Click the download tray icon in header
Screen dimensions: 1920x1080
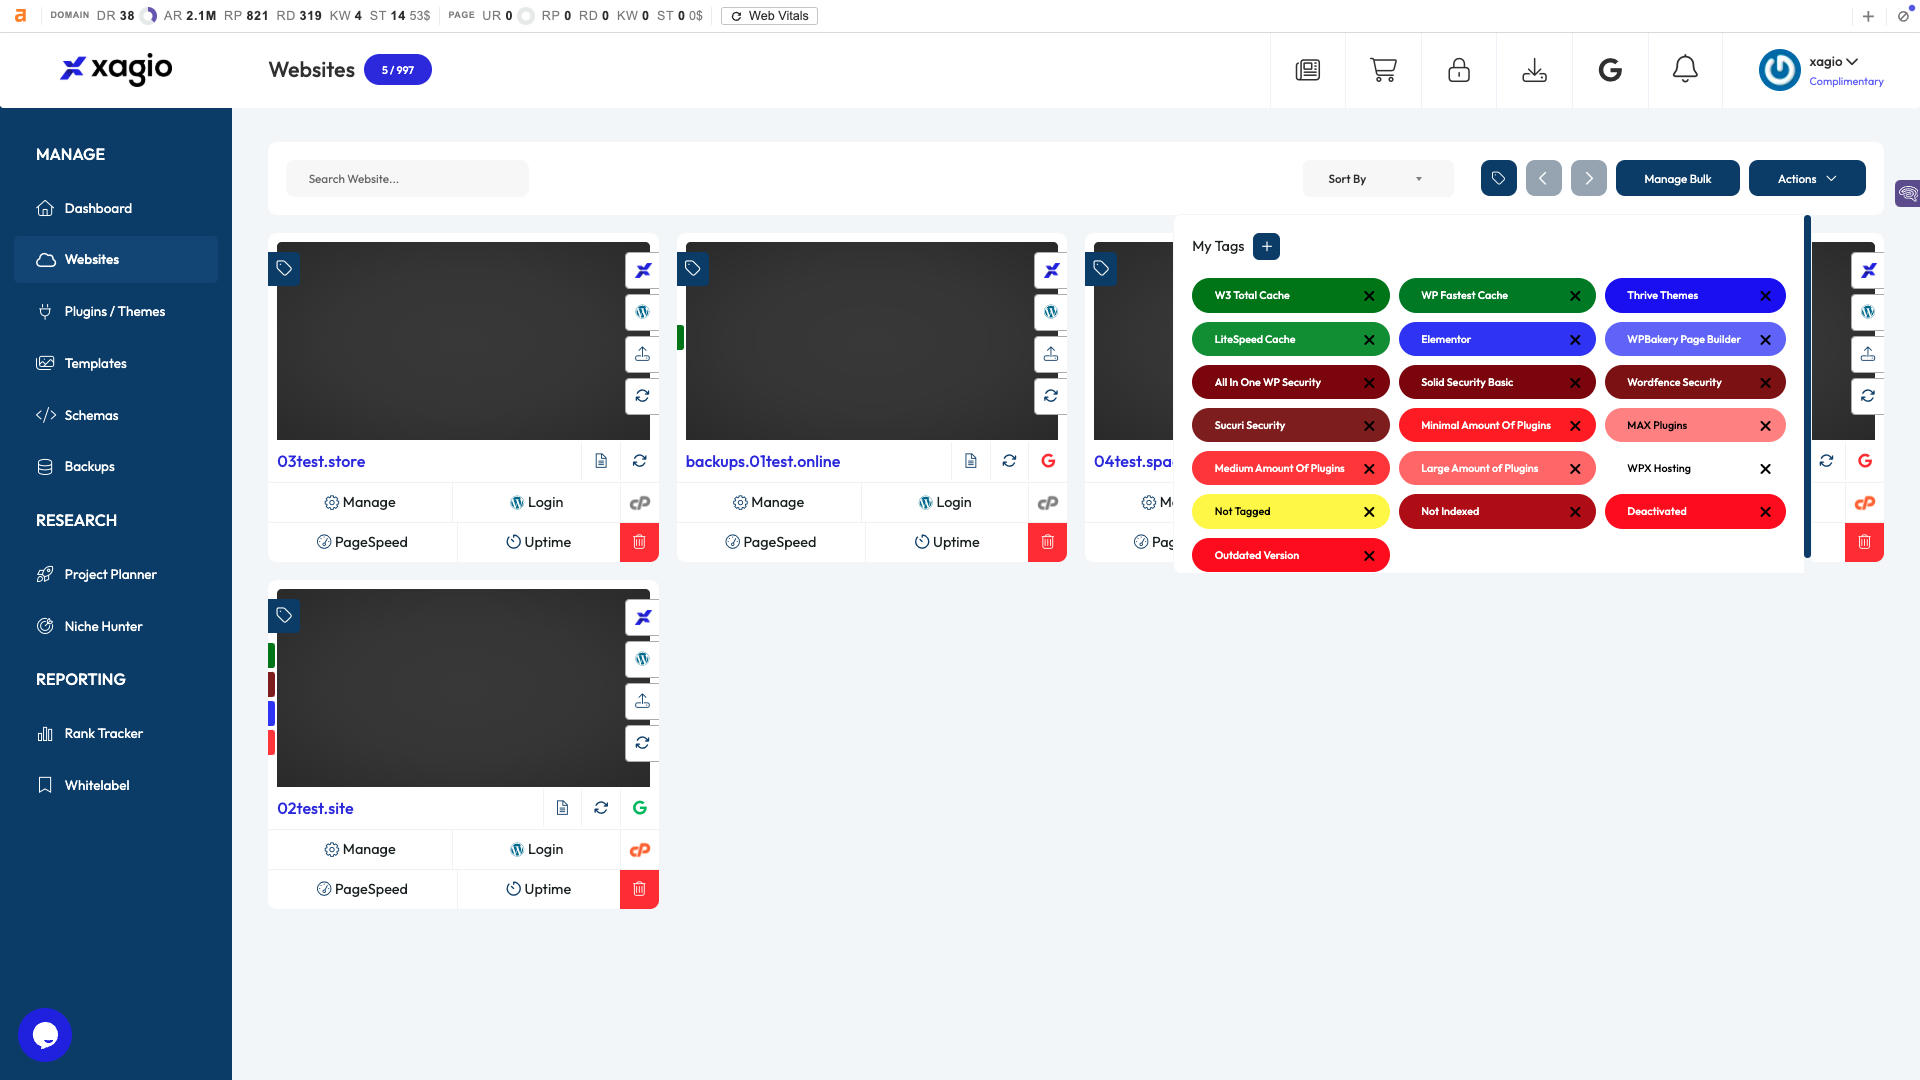(x=1535, y=70)
